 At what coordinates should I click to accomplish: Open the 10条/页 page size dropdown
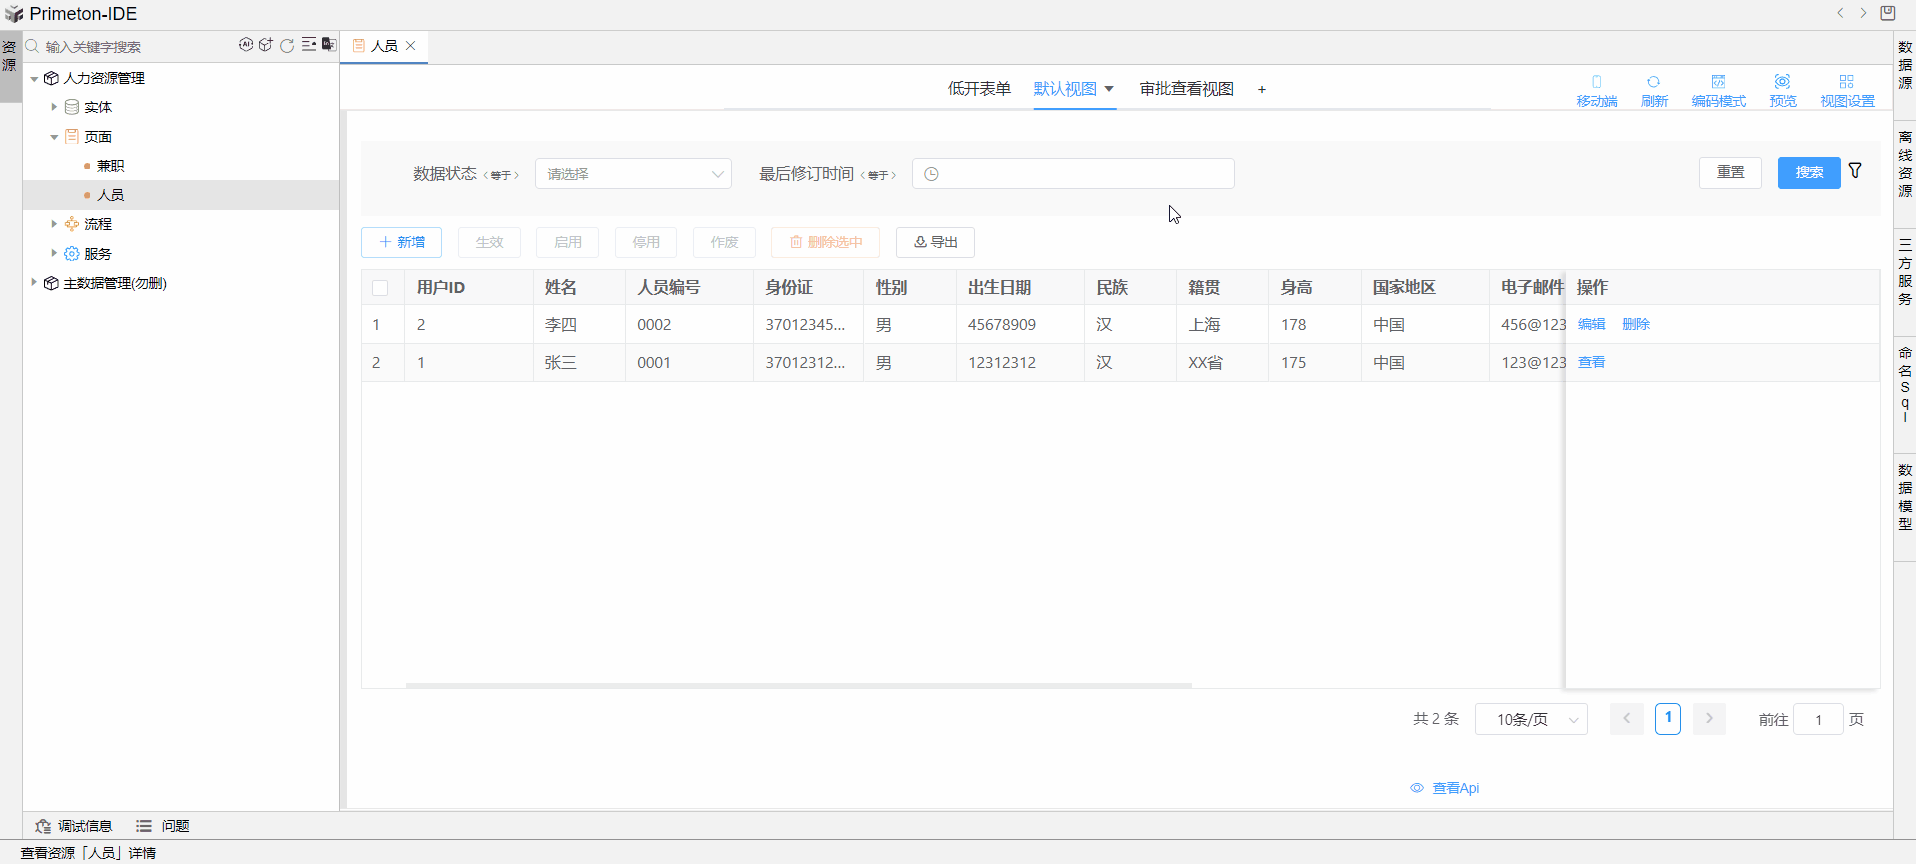[1530, 719]
